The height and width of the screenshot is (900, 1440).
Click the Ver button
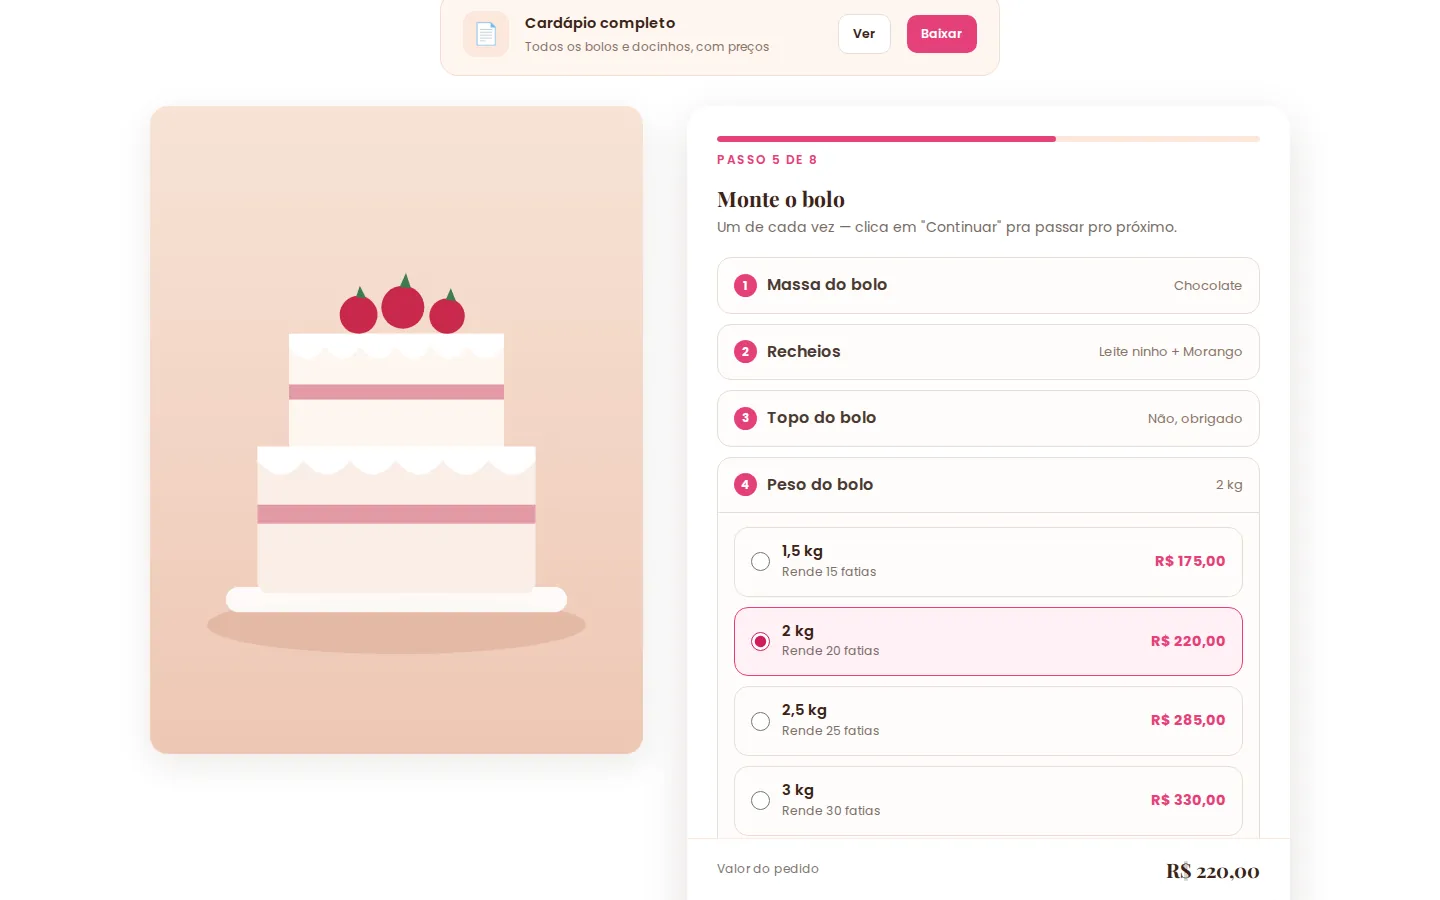pyautogui.click(x=864, y=34)
